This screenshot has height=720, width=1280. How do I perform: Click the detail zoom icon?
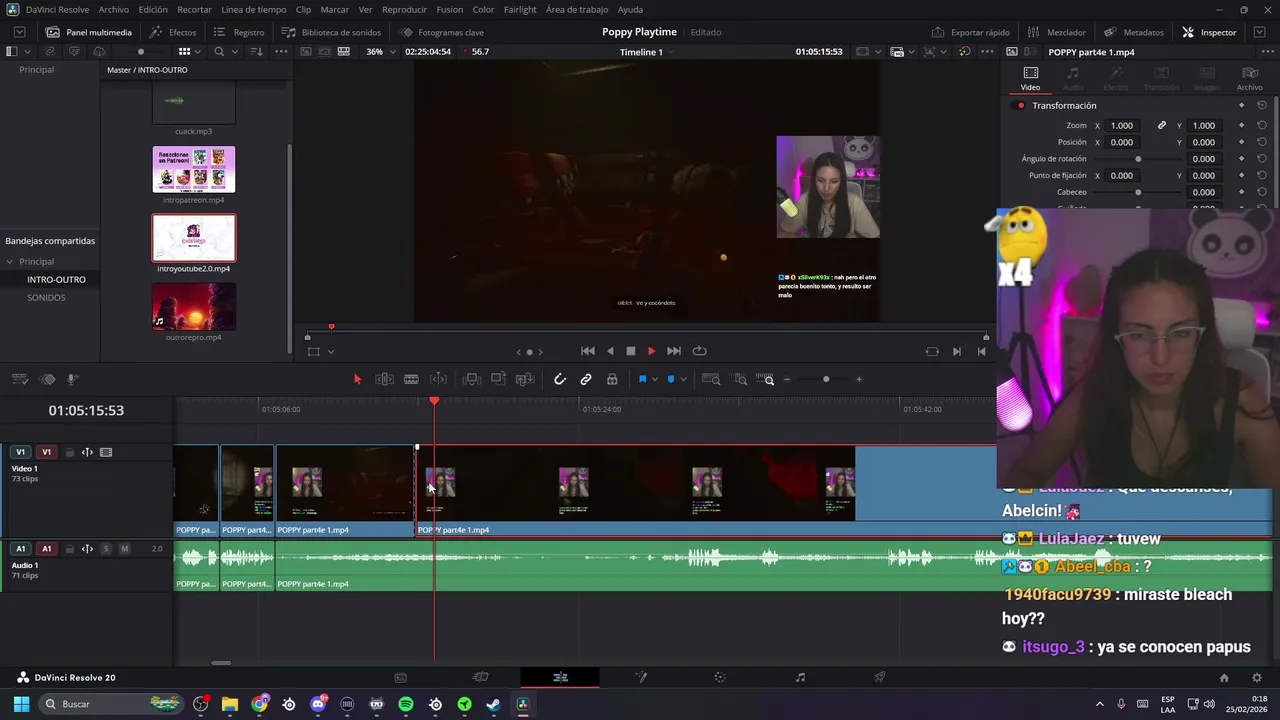[x=740, y=379]
